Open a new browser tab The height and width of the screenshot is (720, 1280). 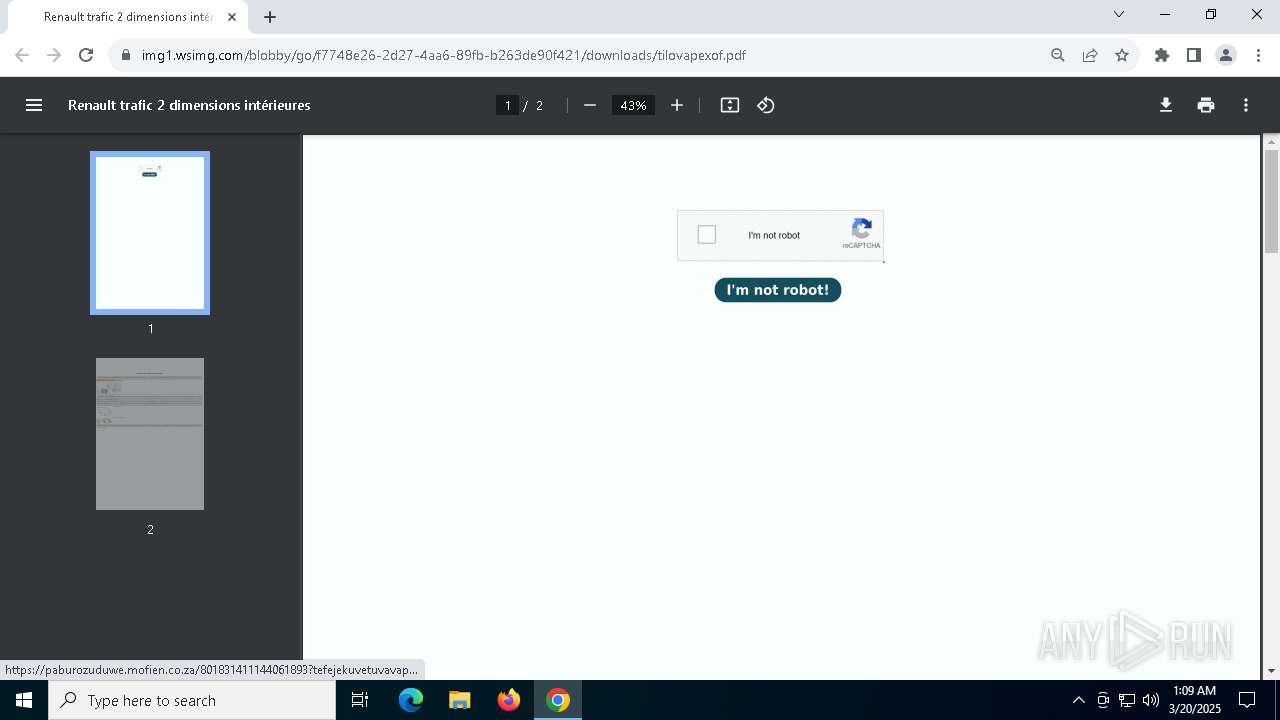(270, 17)
